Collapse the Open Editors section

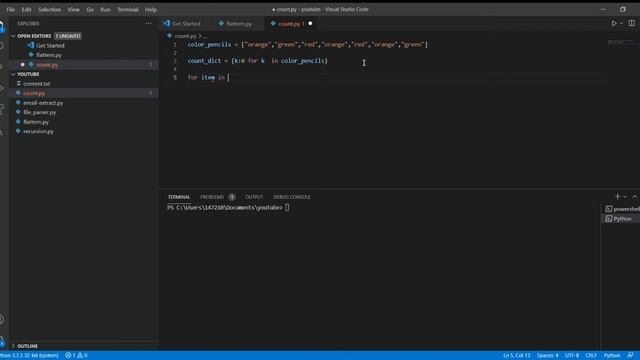13,36
